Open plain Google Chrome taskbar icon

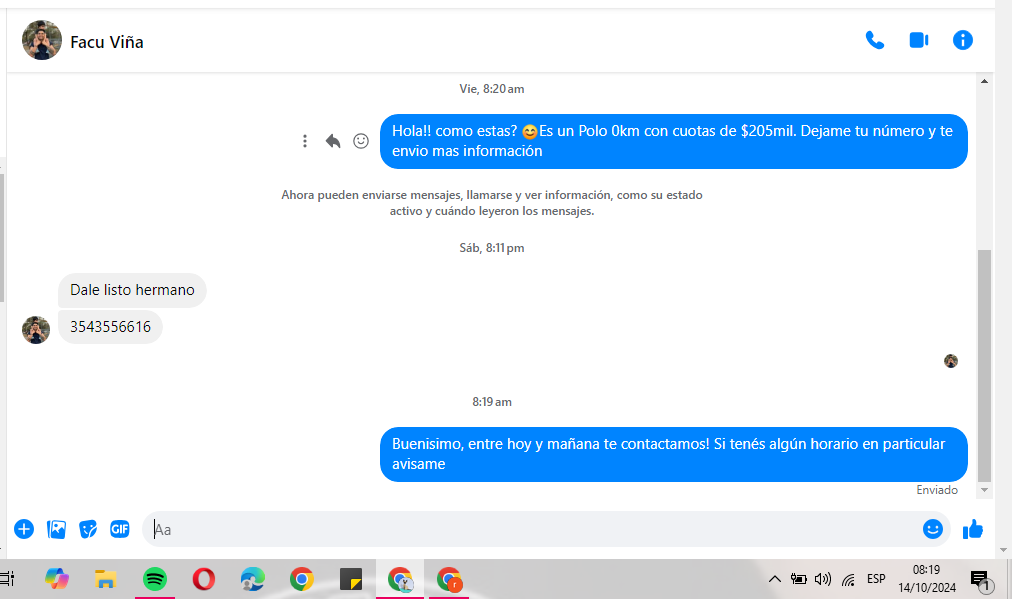pos(301,579)
